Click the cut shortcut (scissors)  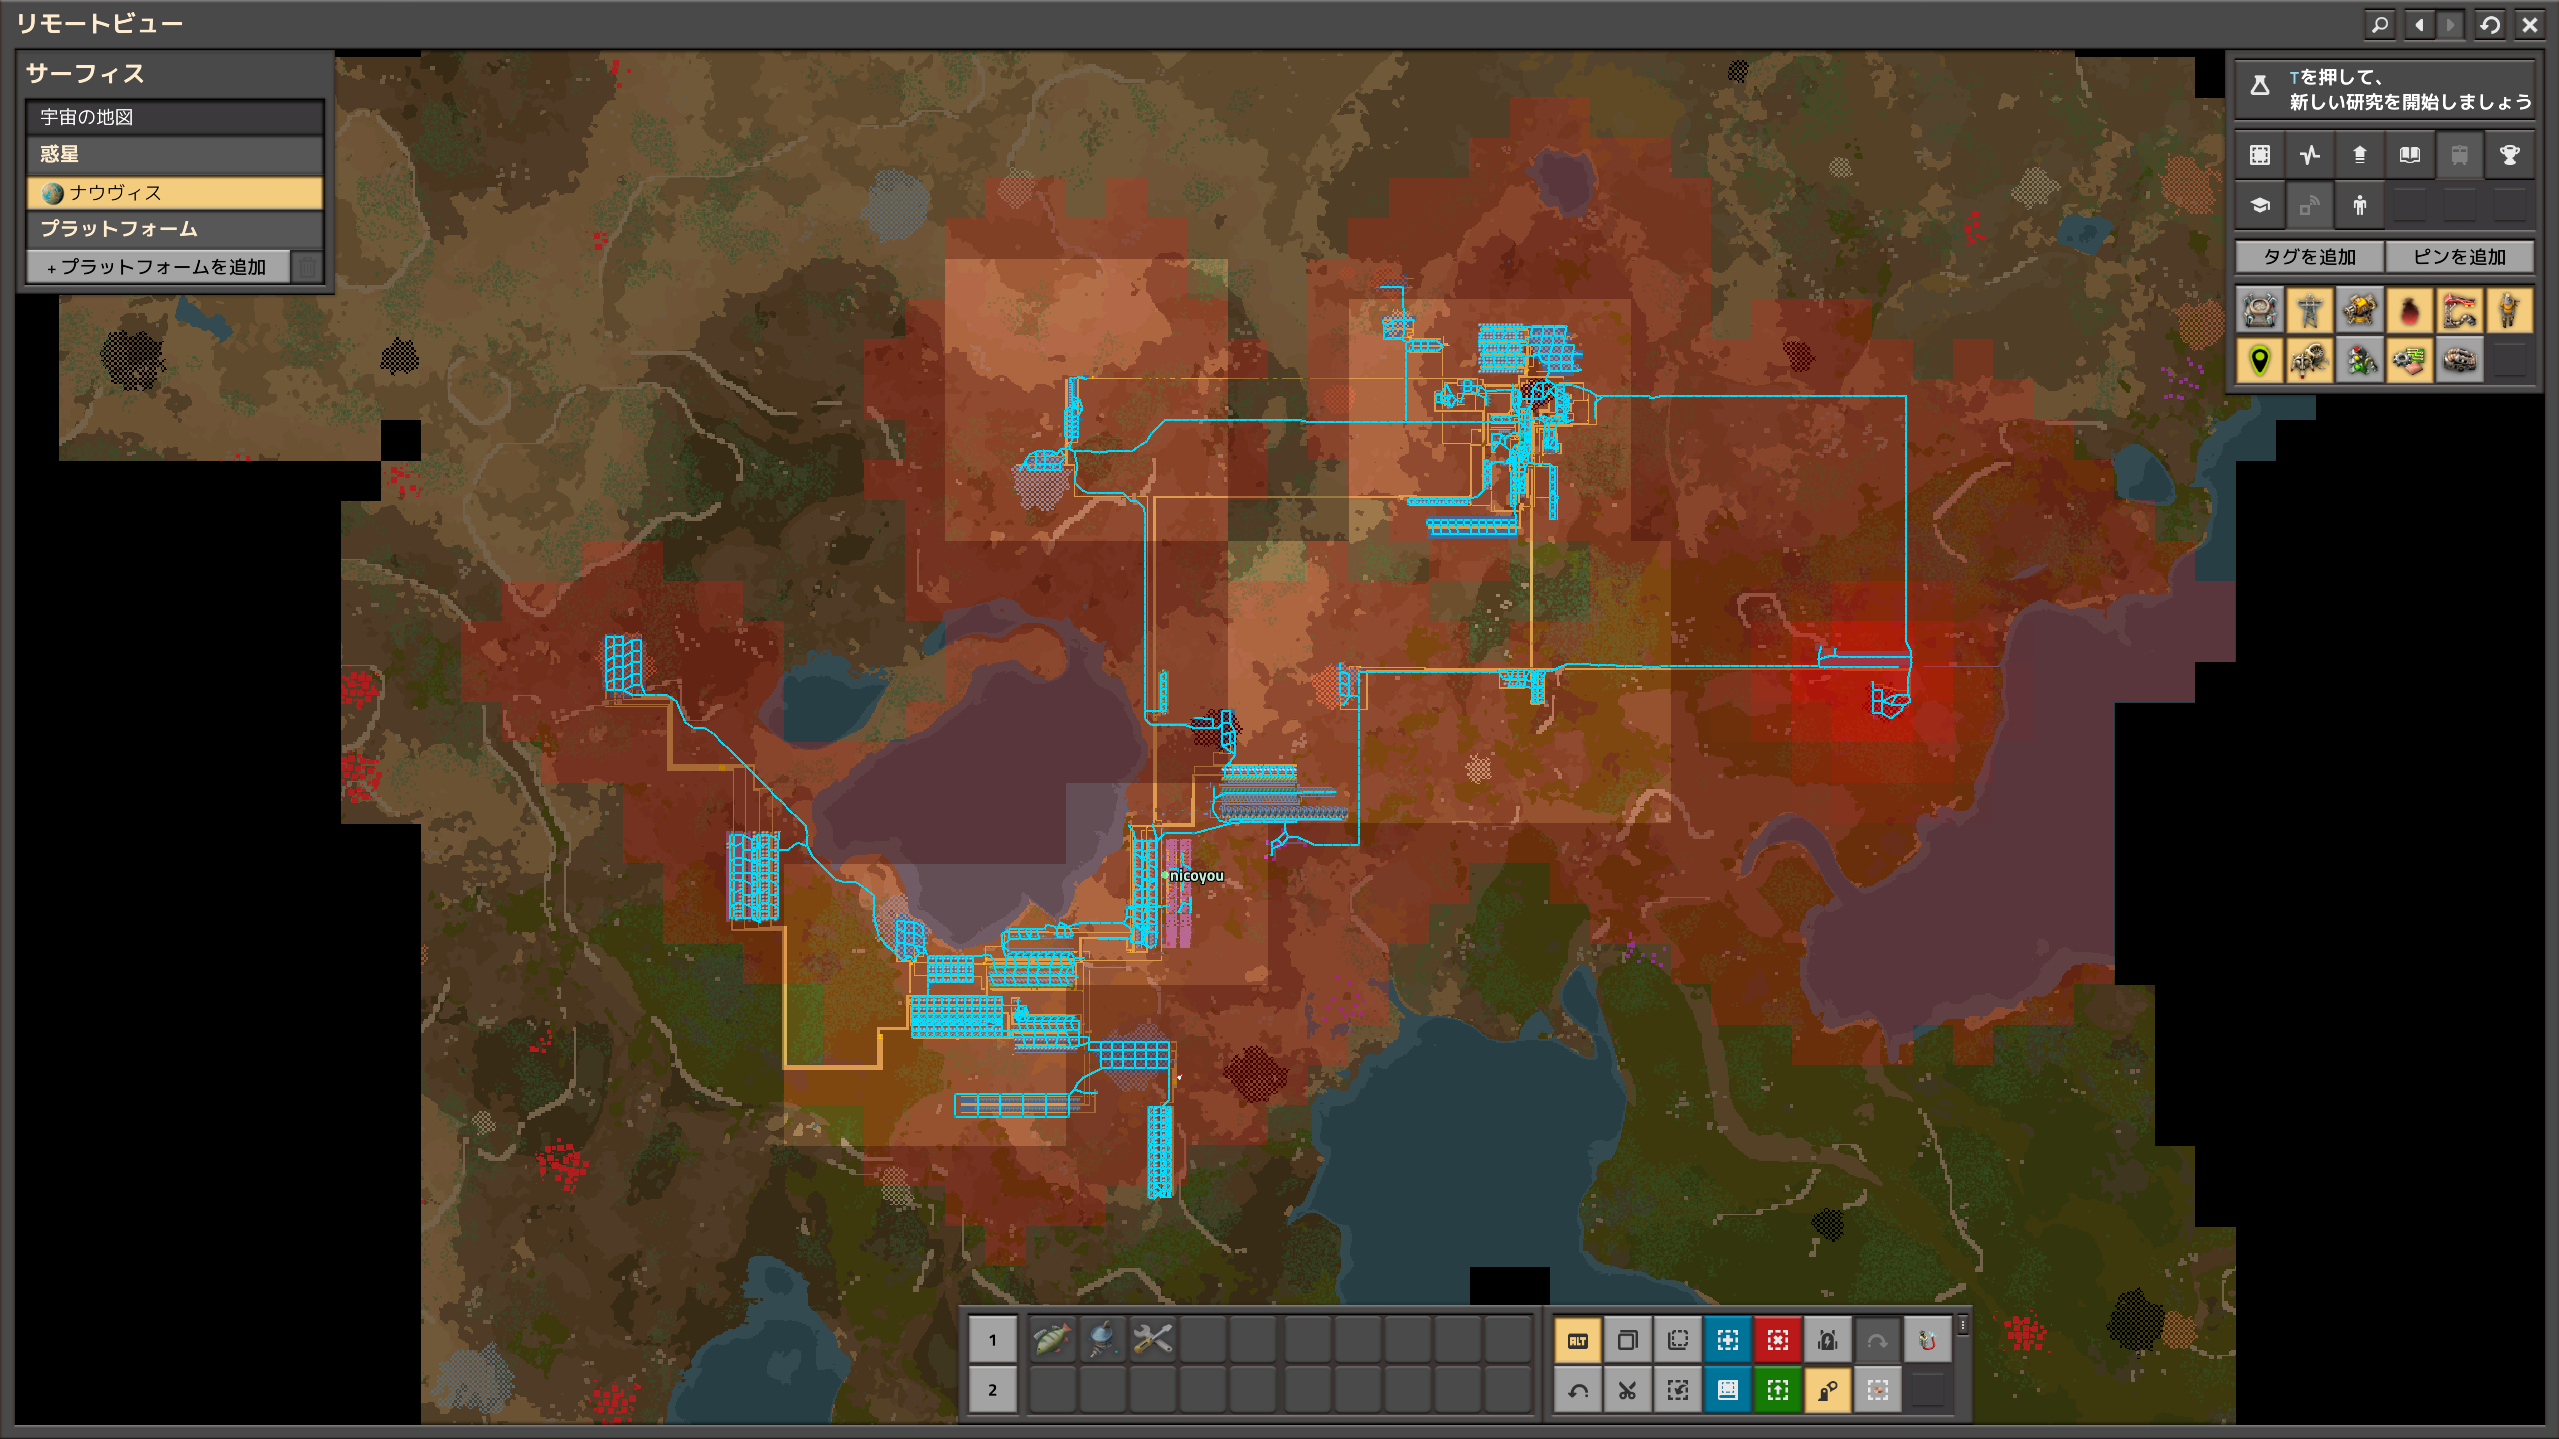click(1628, 1390)
